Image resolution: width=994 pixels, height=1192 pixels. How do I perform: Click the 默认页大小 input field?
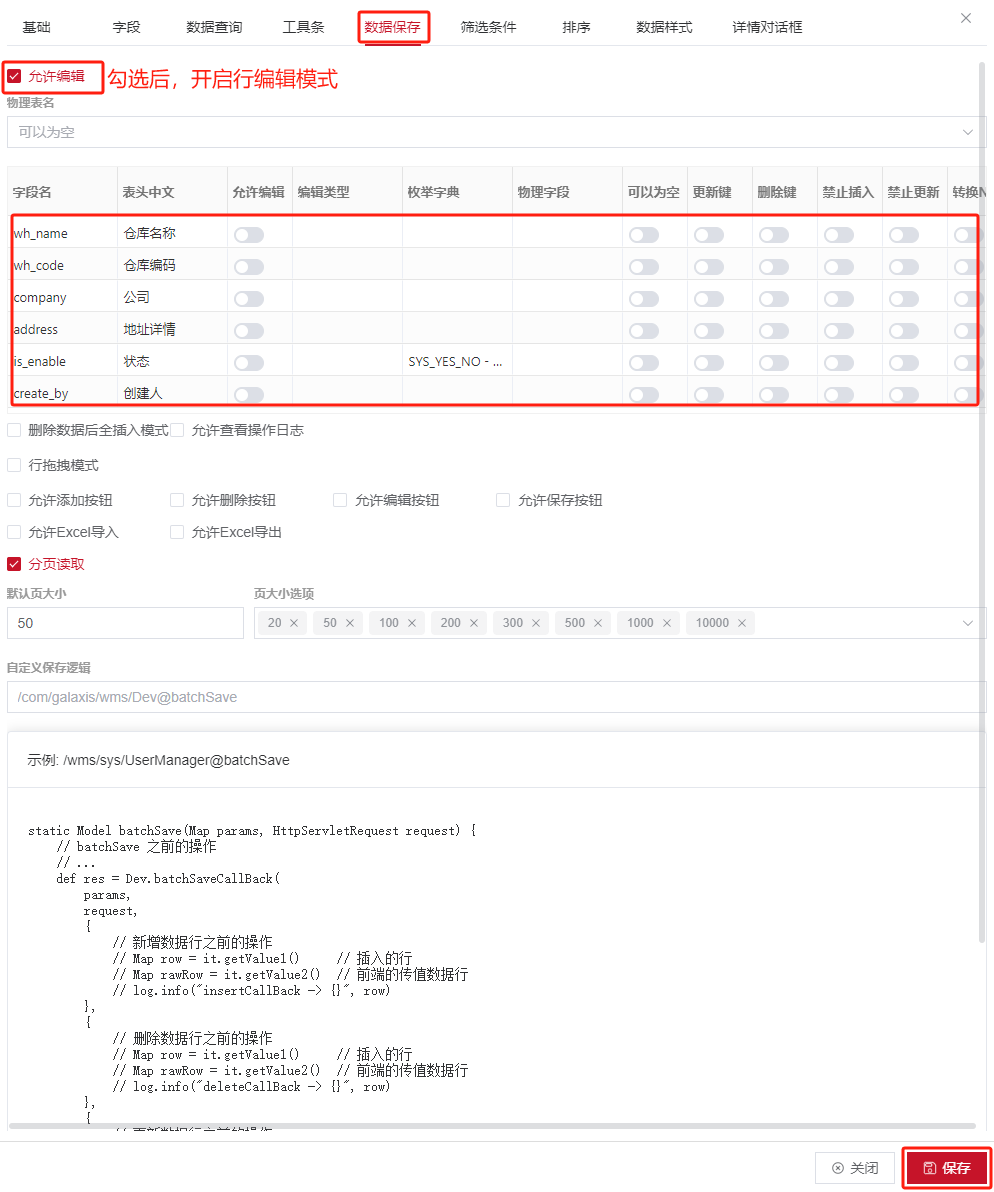pyautogui.click(x=125, y=623)
